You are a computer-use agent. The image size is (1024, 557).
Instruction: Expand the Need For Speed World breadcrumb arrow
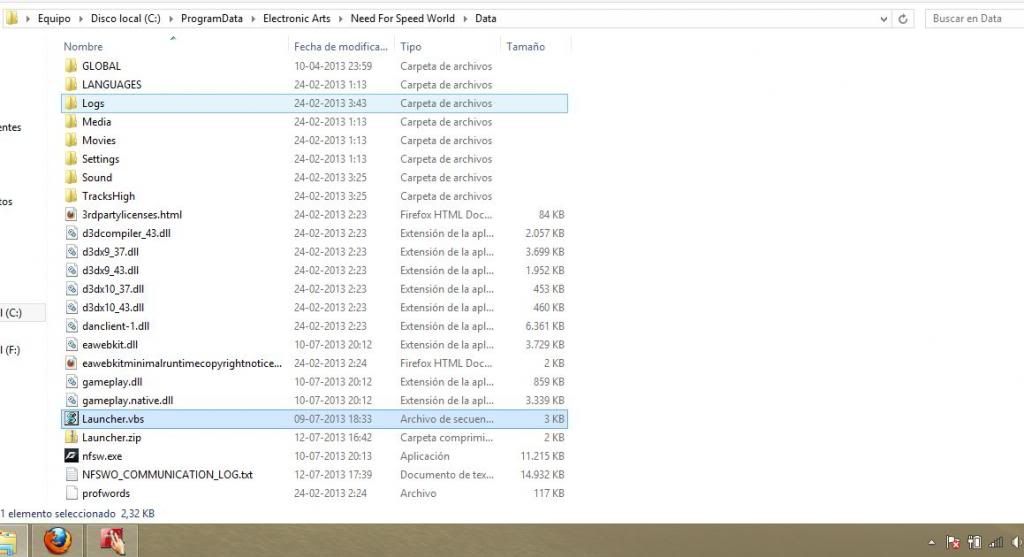point(466,19)
